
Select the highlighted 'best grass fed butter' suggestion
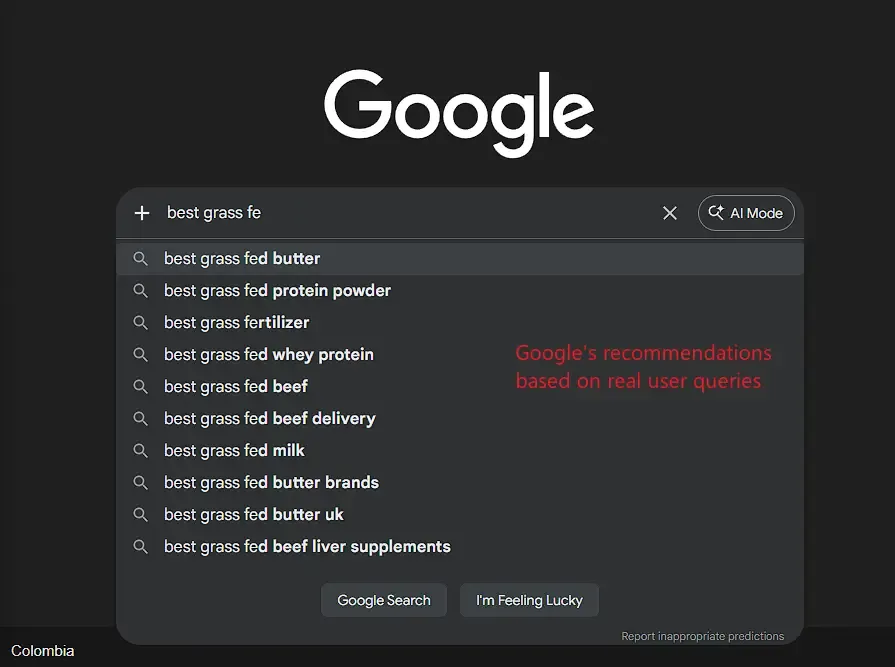pyautogui.click(x=241, y=258)
